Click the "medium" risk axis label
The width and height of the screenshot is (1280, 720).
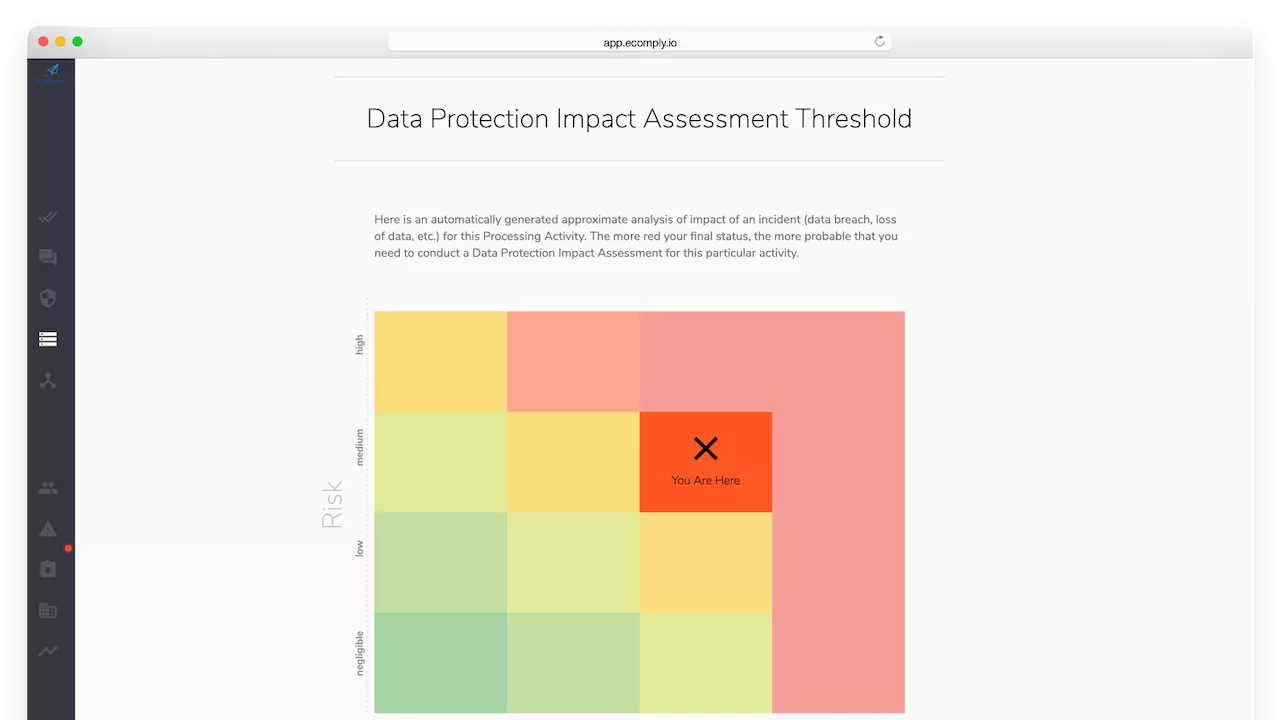pos(360,447)
